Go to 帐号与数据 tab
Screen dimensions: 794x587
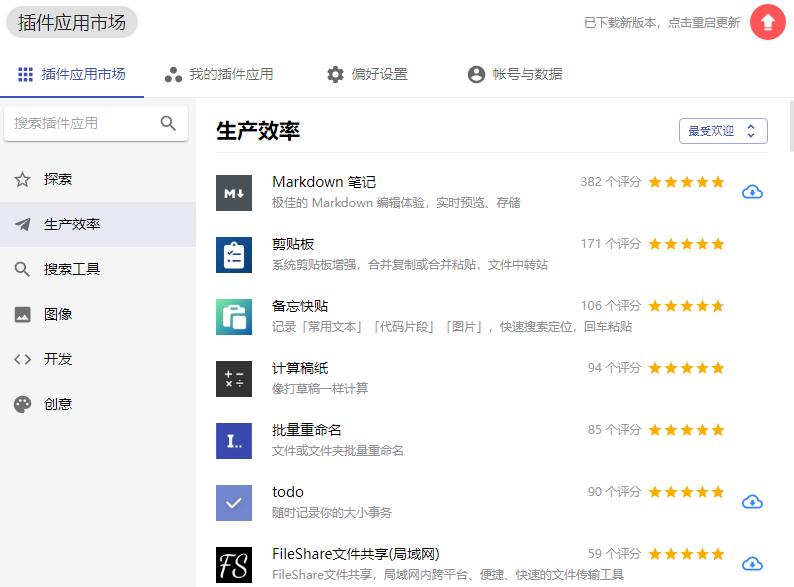[x=515, y=74]
